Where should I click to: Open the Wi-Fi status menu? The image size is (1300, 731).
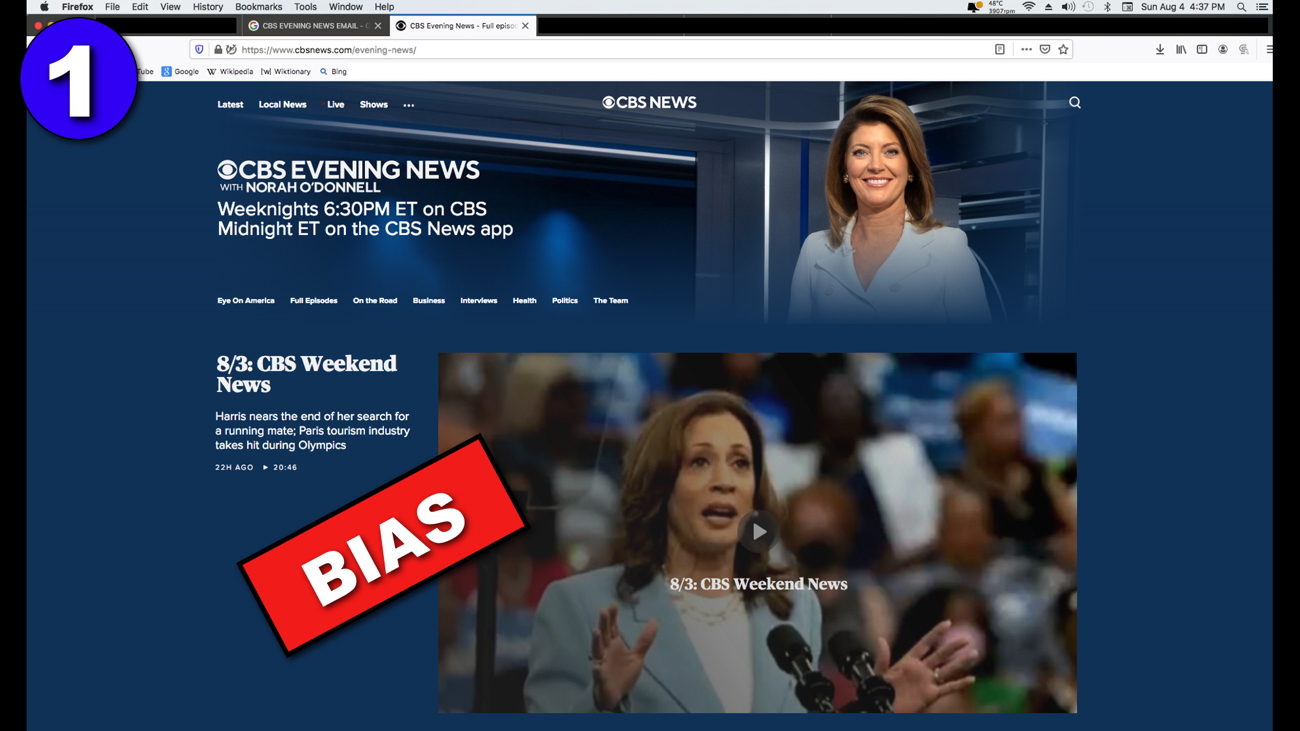pyautogui.click(x=1028, y=7)
